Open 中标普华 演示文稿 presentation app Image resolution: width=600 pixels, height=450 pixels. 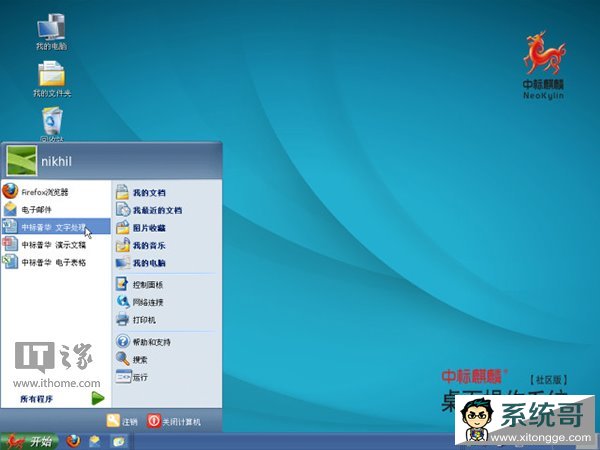(x=56, y=245)
